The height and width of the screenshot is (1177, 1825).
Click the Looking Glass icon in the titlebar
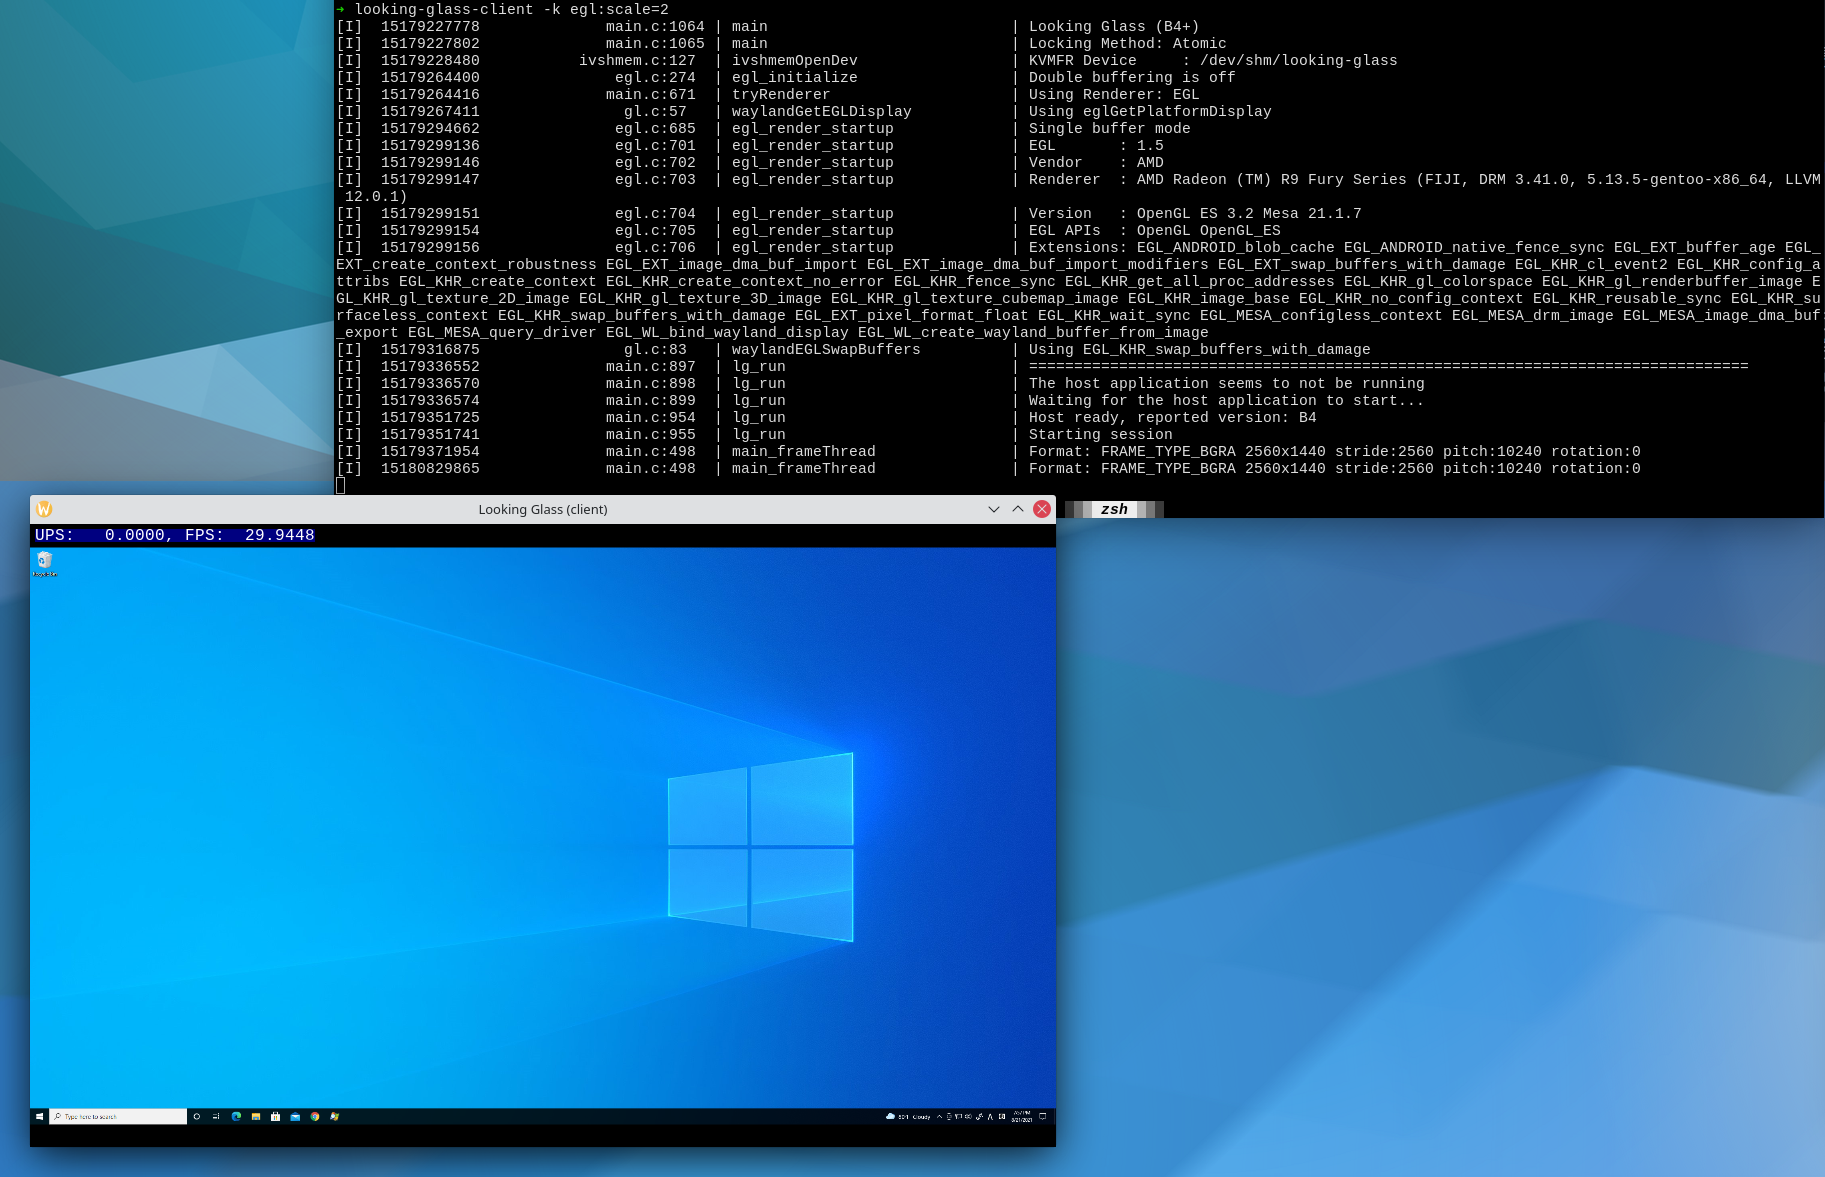pyautogui.click(x=45, y=509)
